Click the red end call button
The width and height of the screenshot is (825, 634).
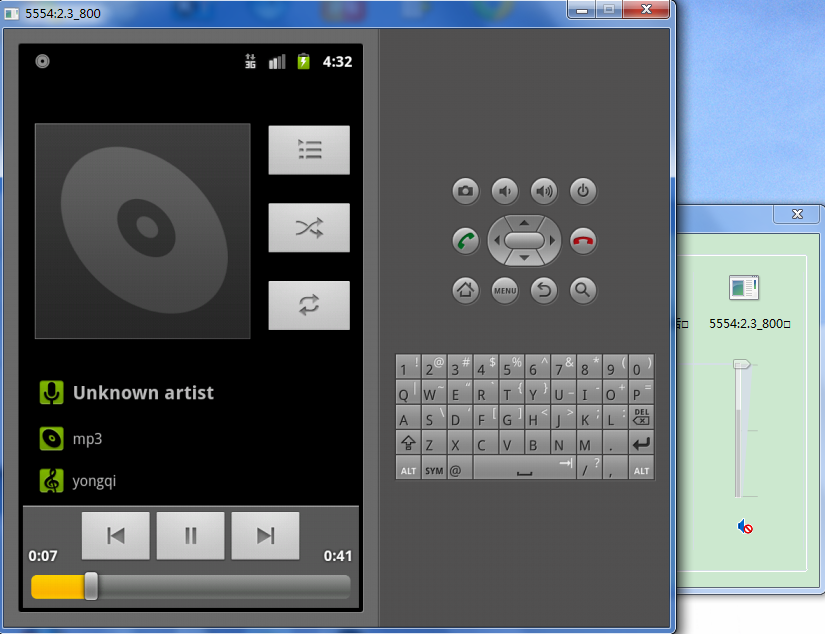(583, 241)
